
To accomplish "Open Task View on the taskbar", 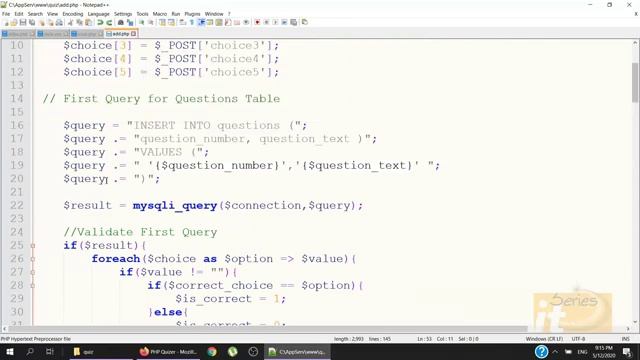I will (x=50, y=351).
